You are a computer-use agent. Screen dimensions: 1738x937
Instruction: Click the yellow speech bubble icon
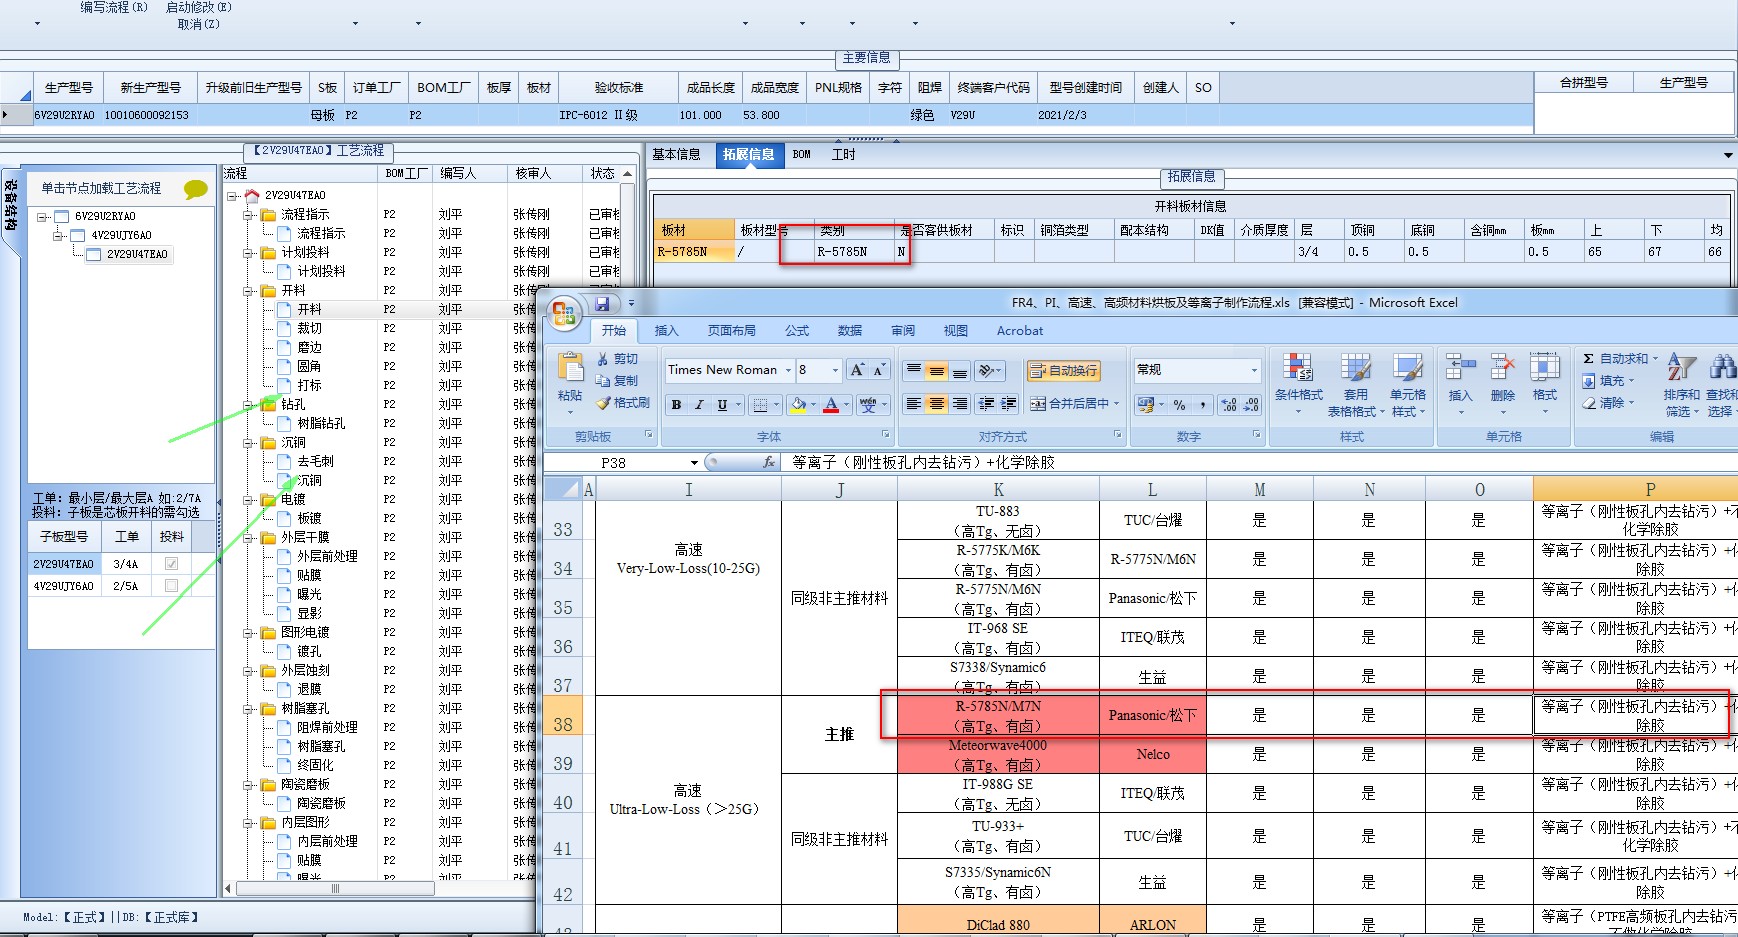(196, 189)
